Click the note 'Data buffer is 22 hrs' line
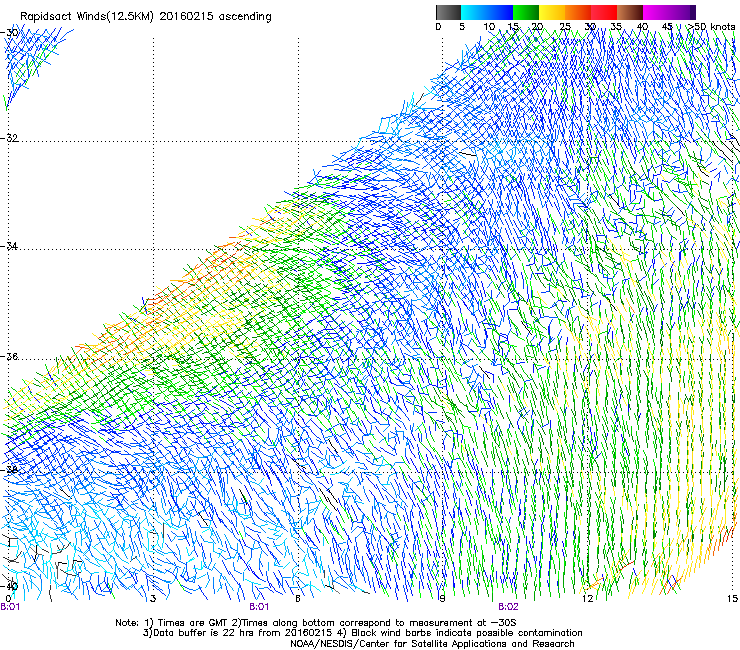 click(x=362, y=633)
